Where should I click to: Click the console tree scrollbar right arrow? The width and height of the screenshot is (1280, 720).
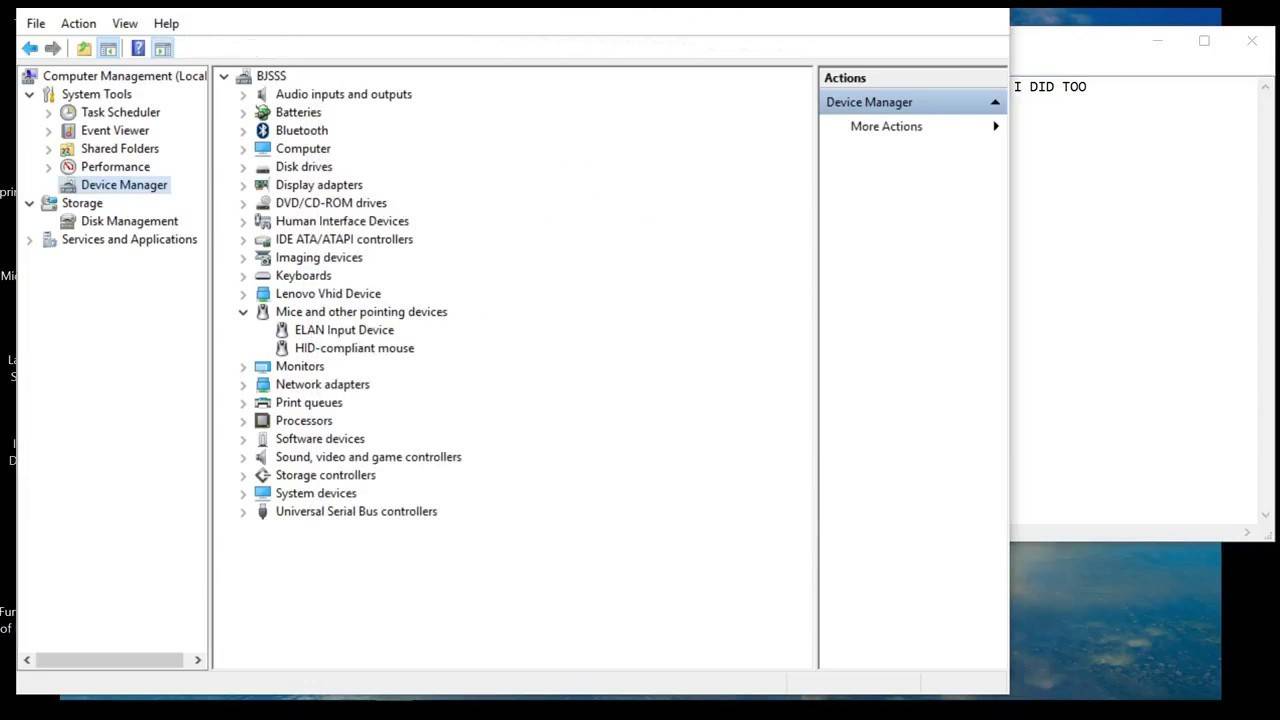(x=198, y=660)
